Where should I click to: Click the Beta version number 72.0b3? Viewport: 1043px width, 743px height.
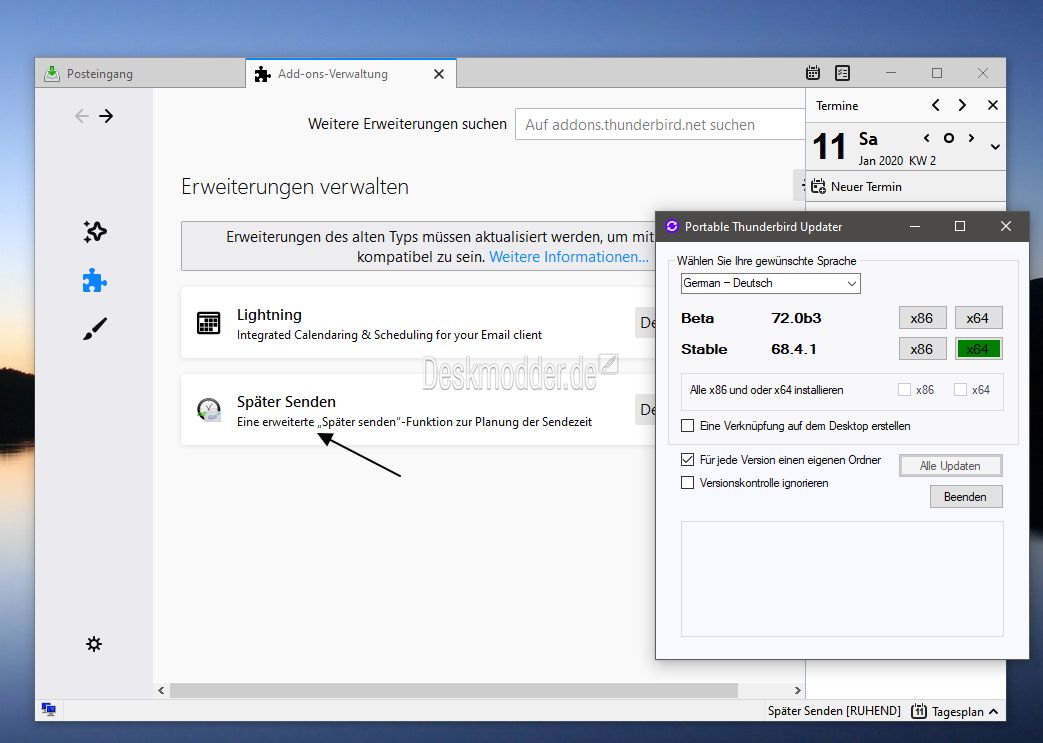point(796,318)
